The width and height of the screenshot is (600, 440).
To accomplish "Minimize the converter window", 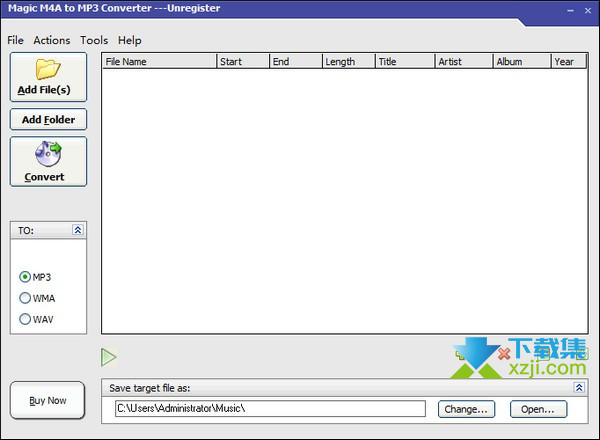I will pos(570,11).
